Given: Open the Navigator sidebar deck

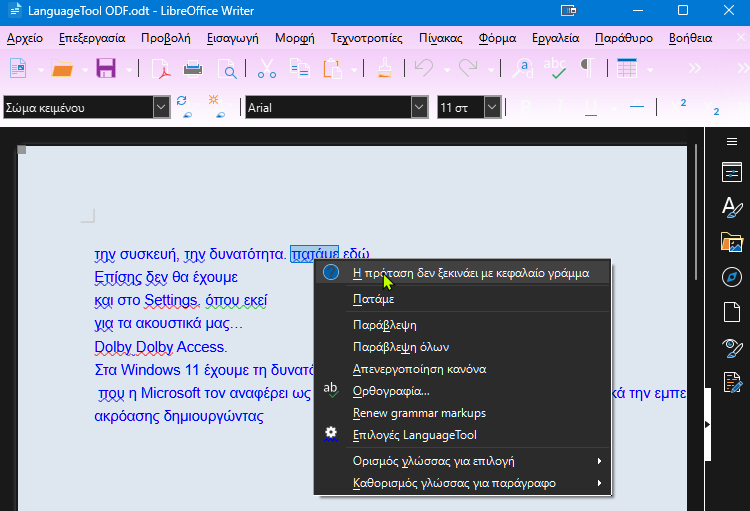Looking at the screenshot, I should 731,277.
